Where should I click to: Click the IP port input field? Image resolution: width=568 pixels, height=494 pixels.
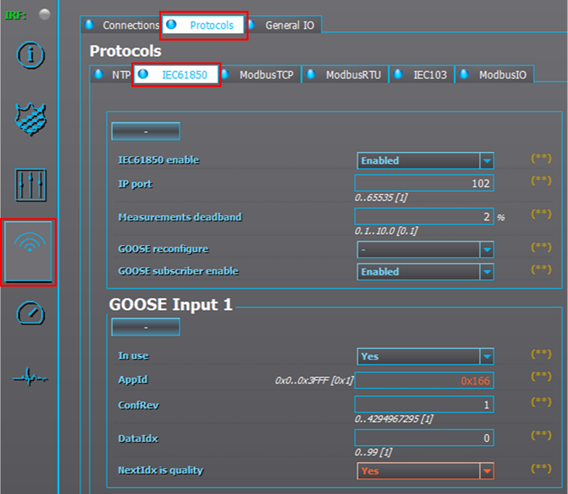(424, 183)
